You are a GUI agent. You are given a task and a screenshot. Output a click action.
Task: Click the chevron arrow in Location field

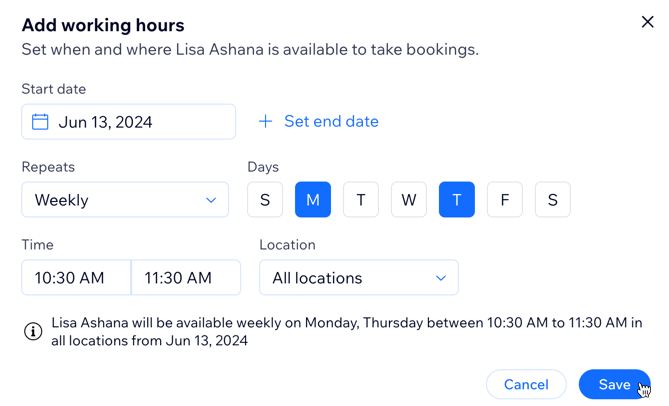pyautogui.click(x=441, y=278)
